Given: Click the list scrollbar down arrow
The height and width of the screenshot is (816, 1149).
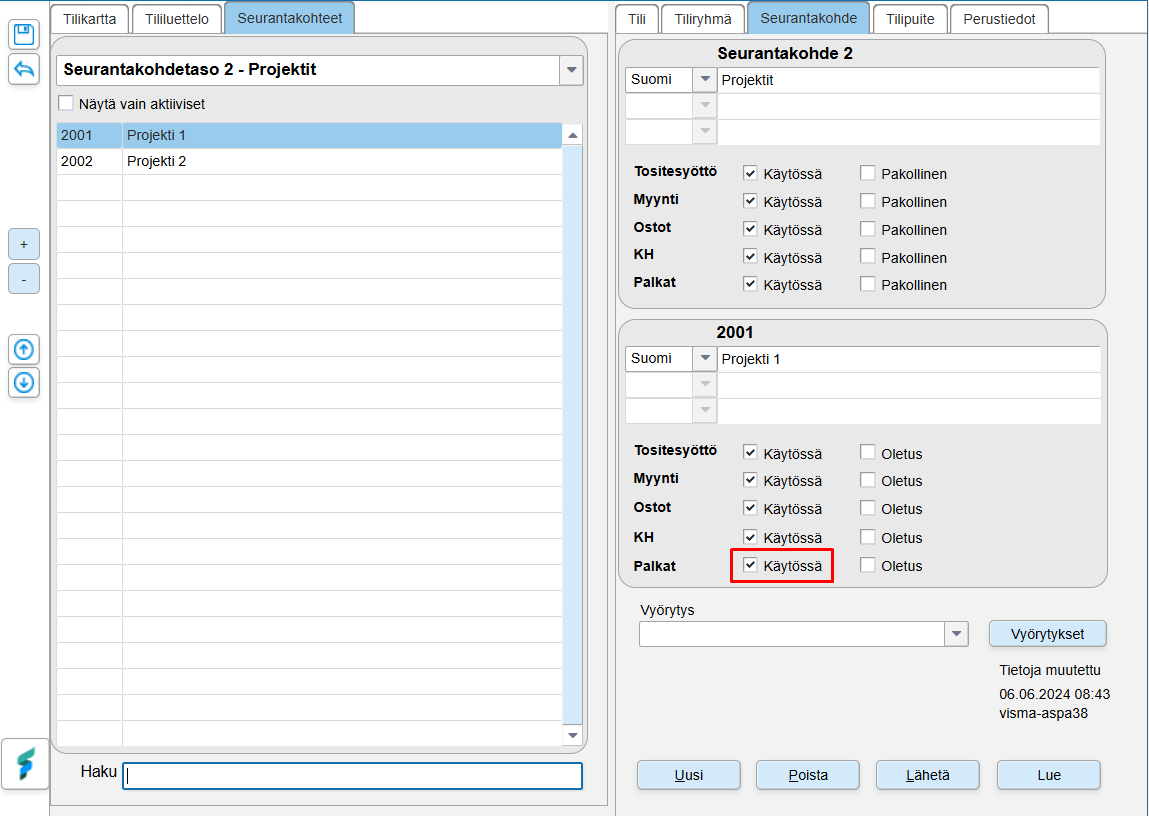Looking at the screenshot, I should click(573, 735).
